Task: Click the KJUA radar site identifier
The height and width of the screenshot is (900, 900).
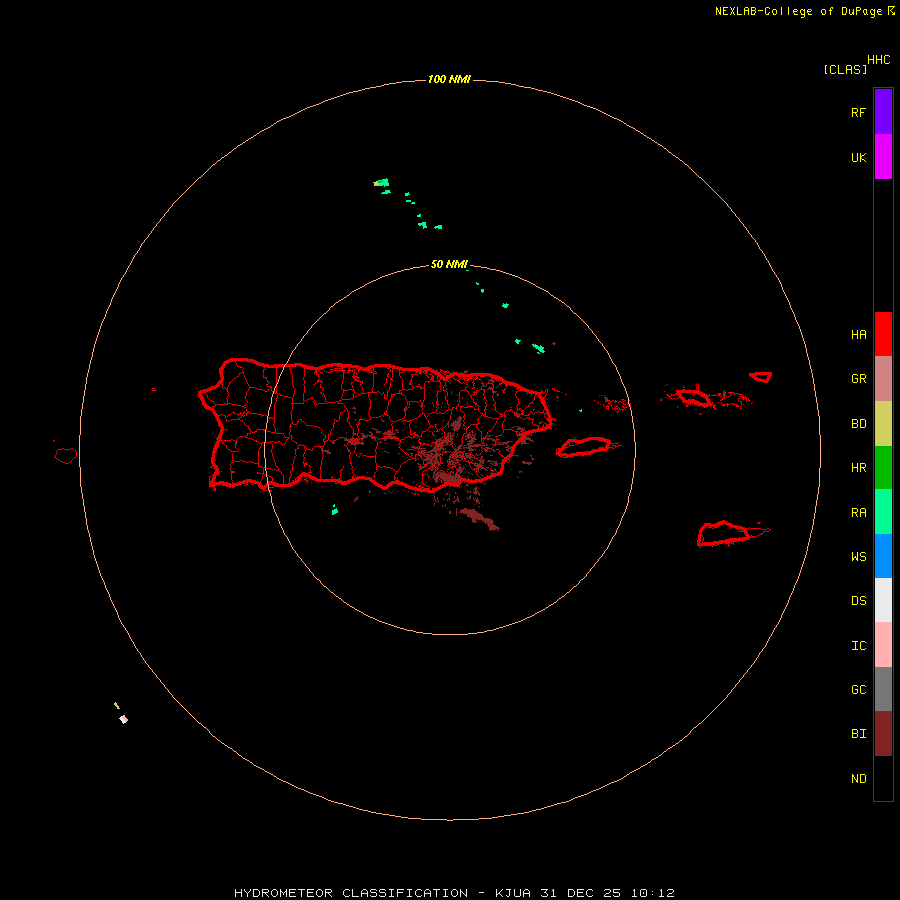Action: (513, 893)
